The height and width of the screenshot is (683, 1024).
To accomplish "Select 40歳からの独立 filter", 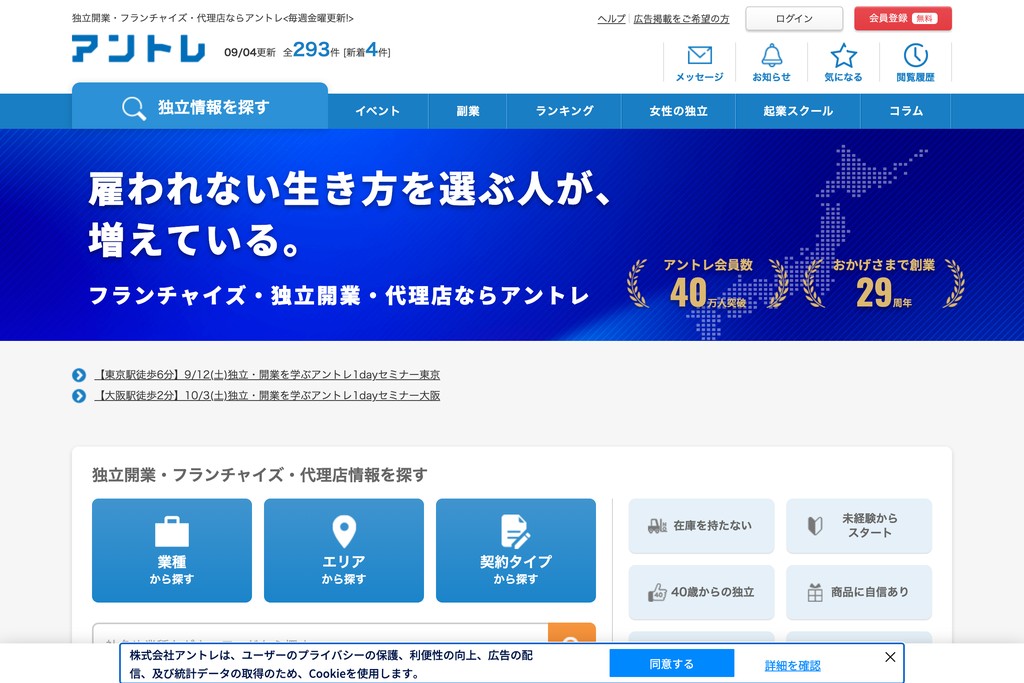I will (701, 592).
